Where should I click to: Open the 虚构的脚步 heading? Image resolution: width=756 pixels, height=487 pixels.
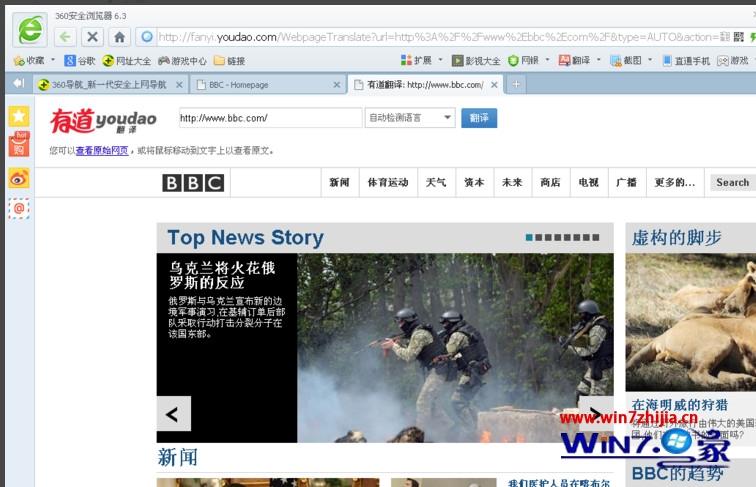click(x=676, y=237)
